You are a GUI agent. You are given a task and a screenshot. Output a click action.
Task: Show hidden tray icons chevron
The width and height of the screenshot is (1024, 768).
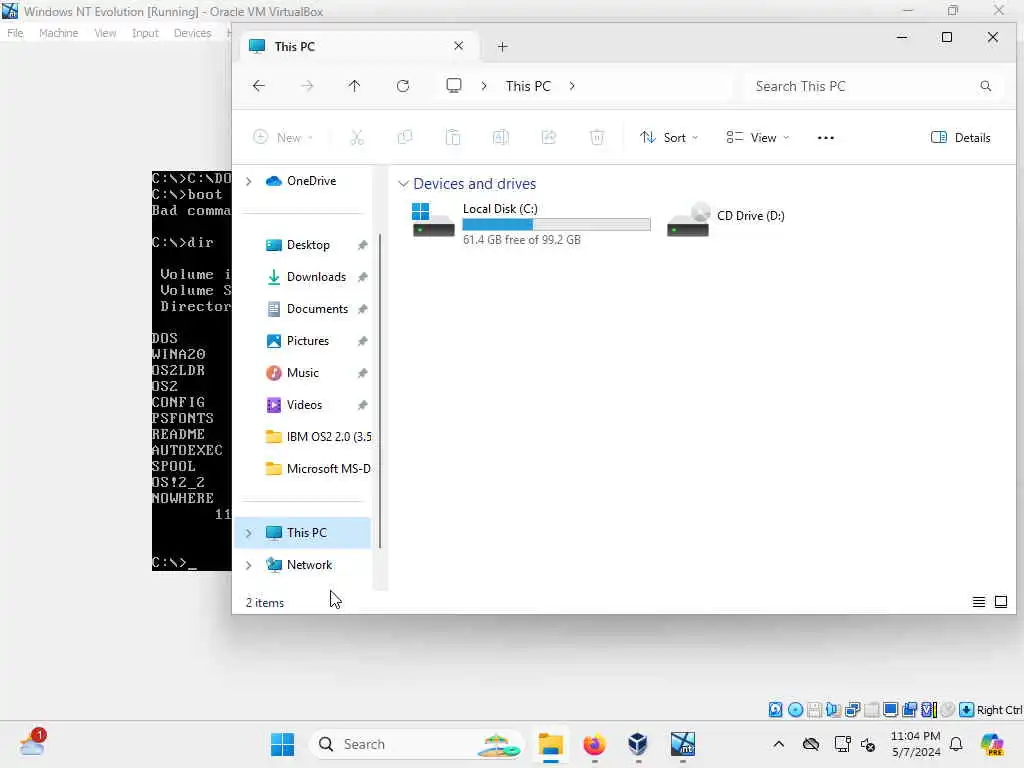(x=778, y=744)
